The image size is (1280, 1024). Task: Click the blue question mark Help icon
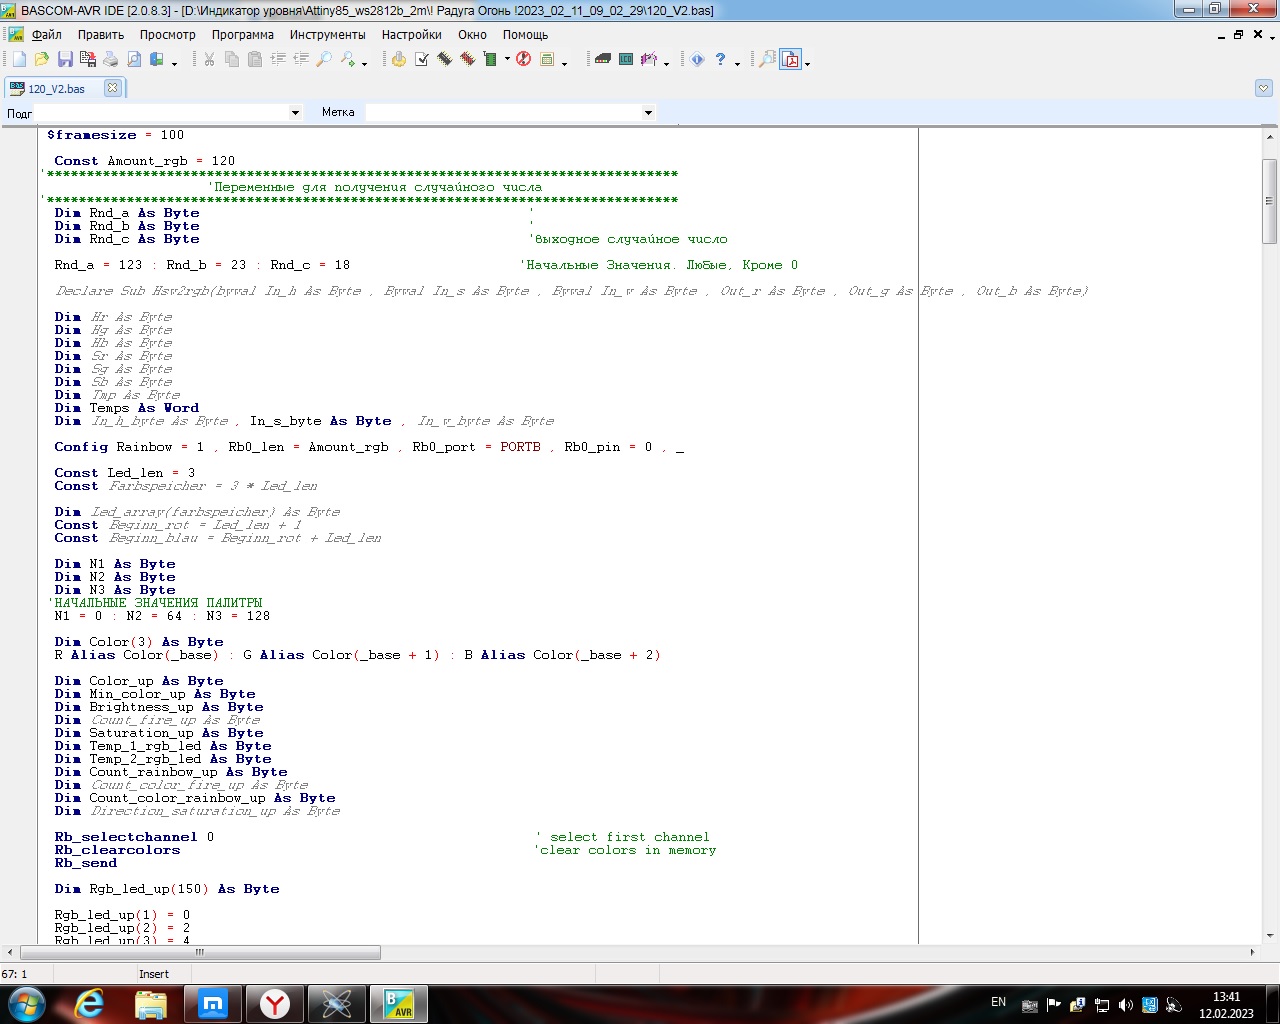point(720,60)
